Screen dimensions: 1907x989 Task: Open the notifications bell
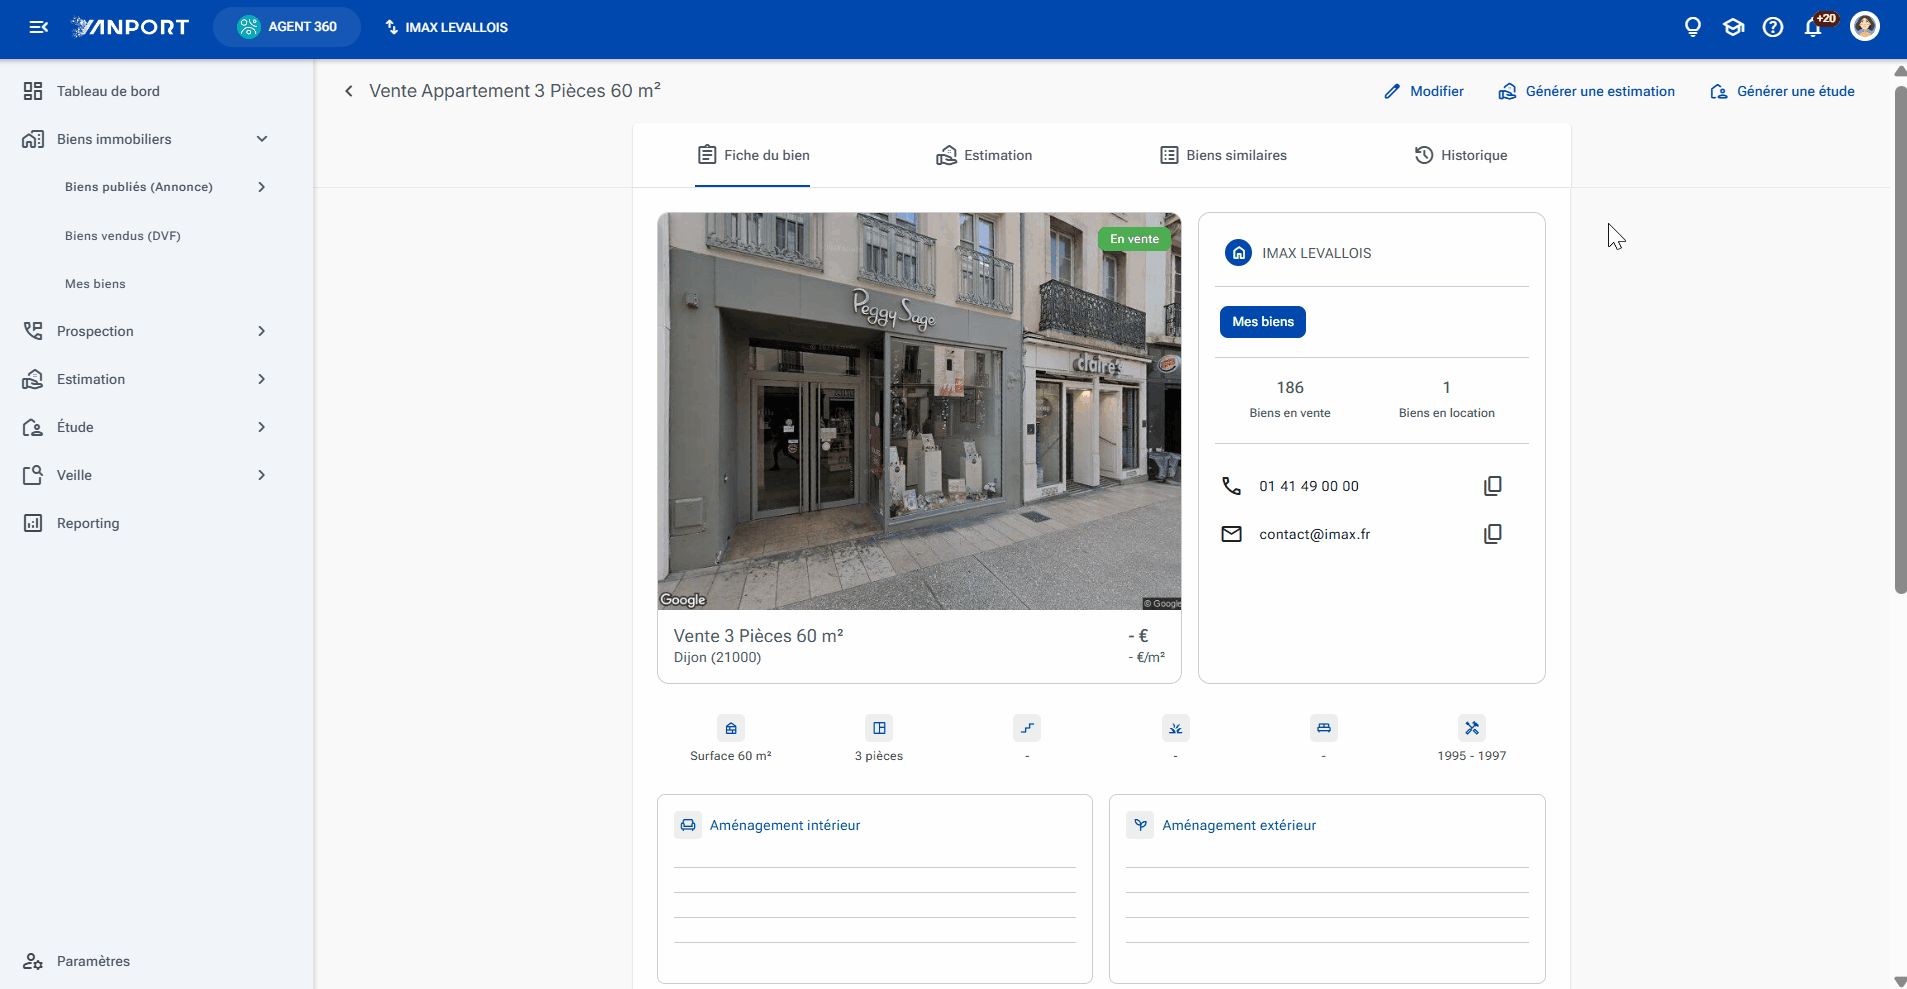[1814, 27]
